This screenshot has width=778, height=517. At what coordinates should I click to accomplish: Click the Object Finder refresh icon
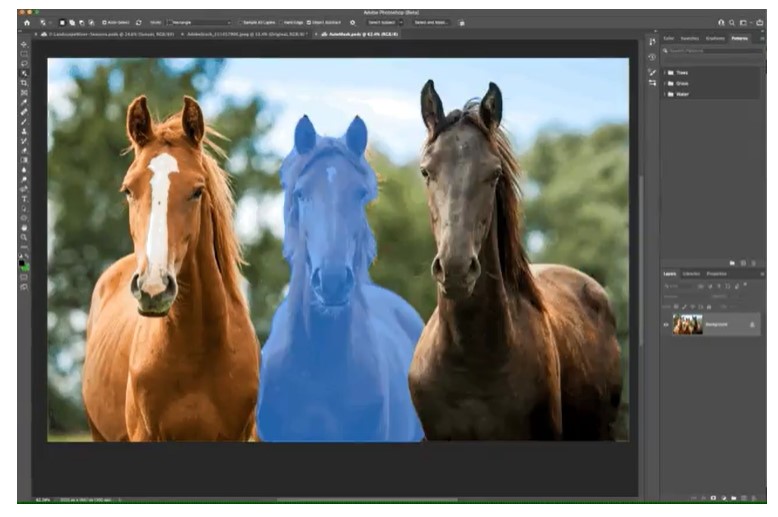pyautogui.click(x=138, y=23)
